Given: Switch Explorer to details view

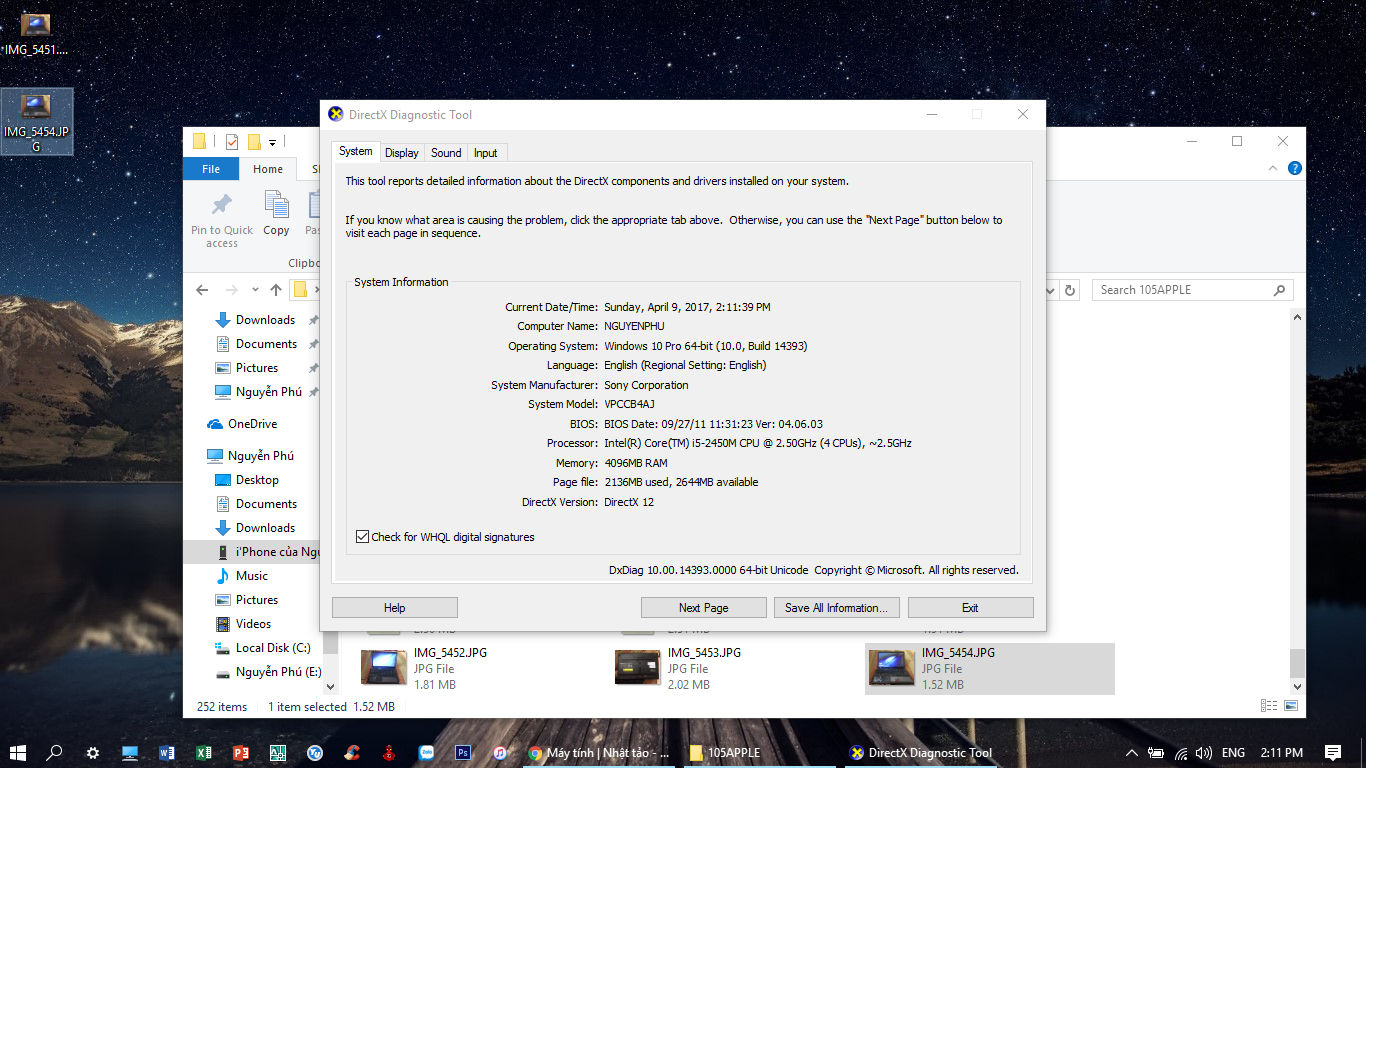Looking at the screenshot, I should click(1269, 706).
